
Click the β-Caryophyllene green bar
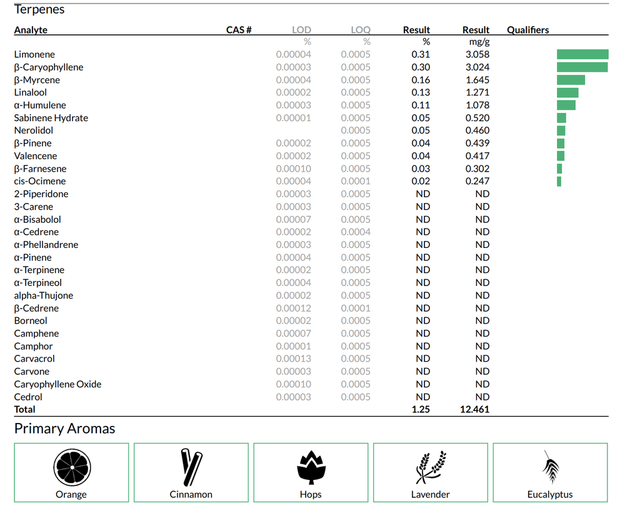point(582,67)
